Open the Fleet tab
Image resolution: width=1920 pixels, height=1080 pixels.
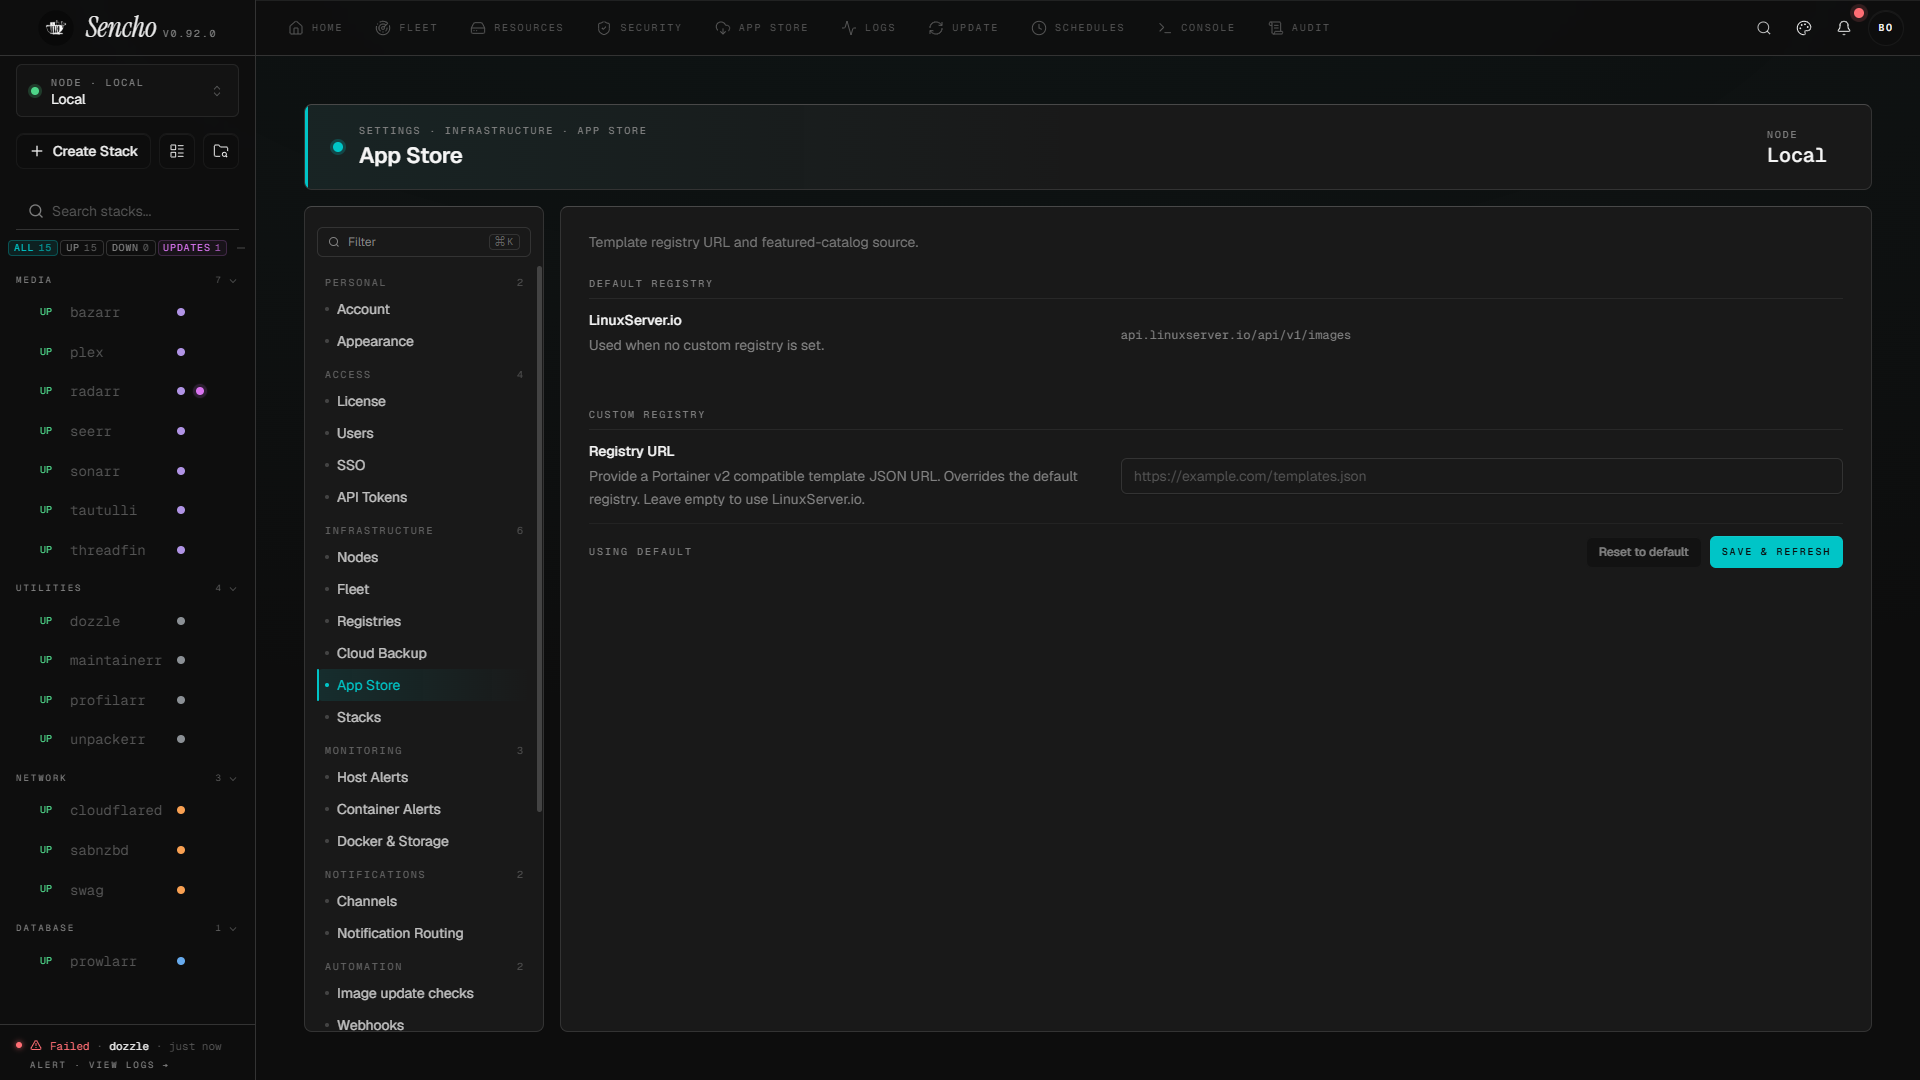pyautogui.click(x=406, y=28)
